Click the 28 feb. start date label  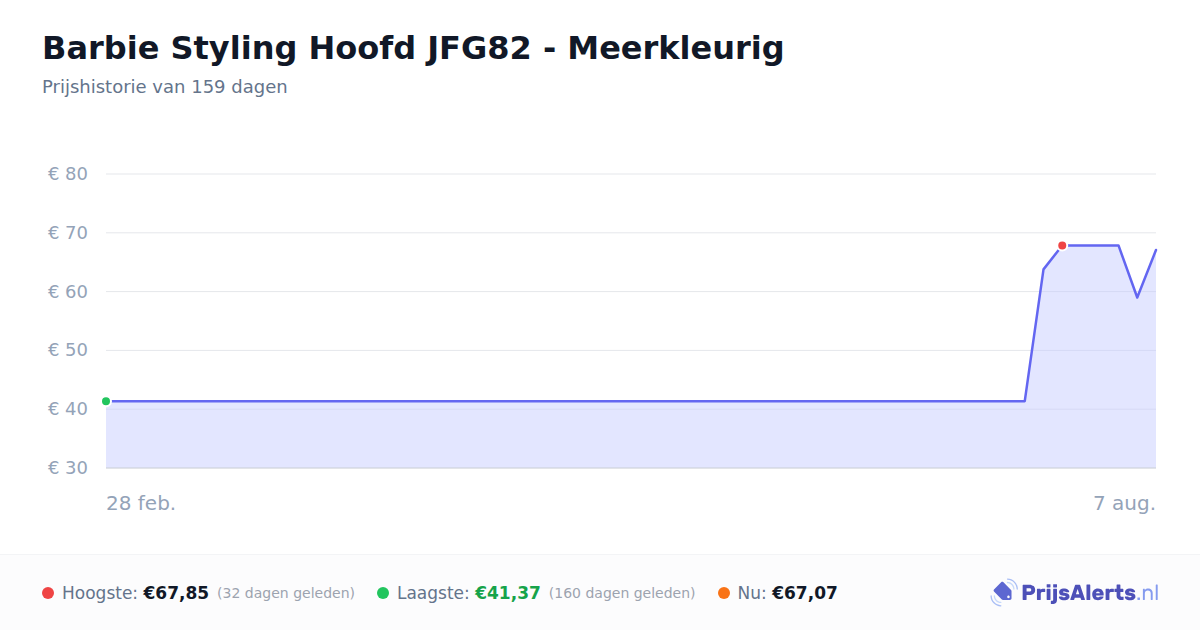[x=141, y=503]
